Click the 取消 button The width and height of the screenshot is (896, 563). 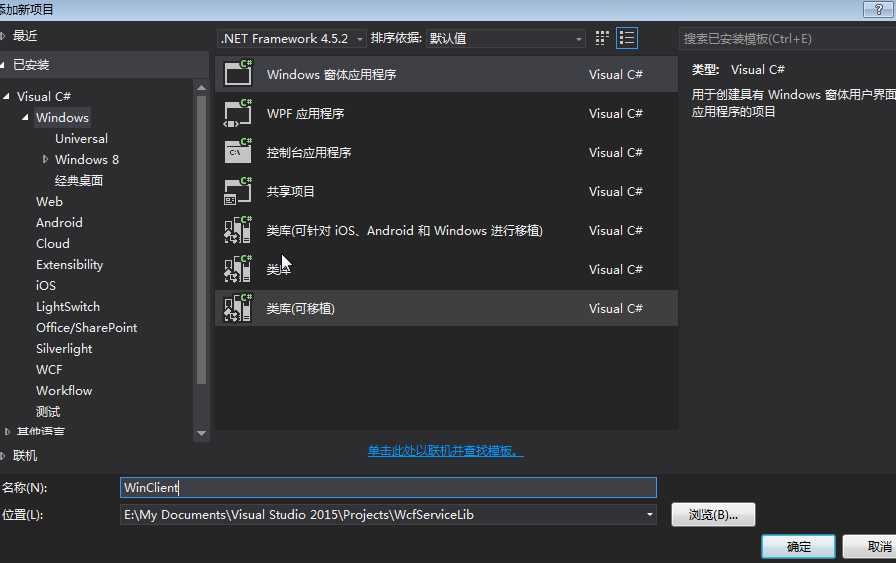pos(871,546)
